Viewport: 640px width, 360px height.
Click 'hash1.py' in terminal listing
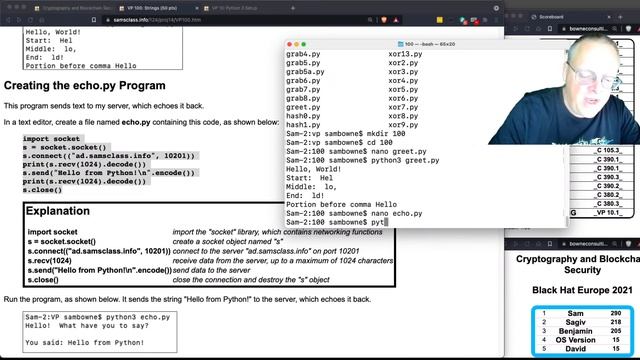click(303, 125)
